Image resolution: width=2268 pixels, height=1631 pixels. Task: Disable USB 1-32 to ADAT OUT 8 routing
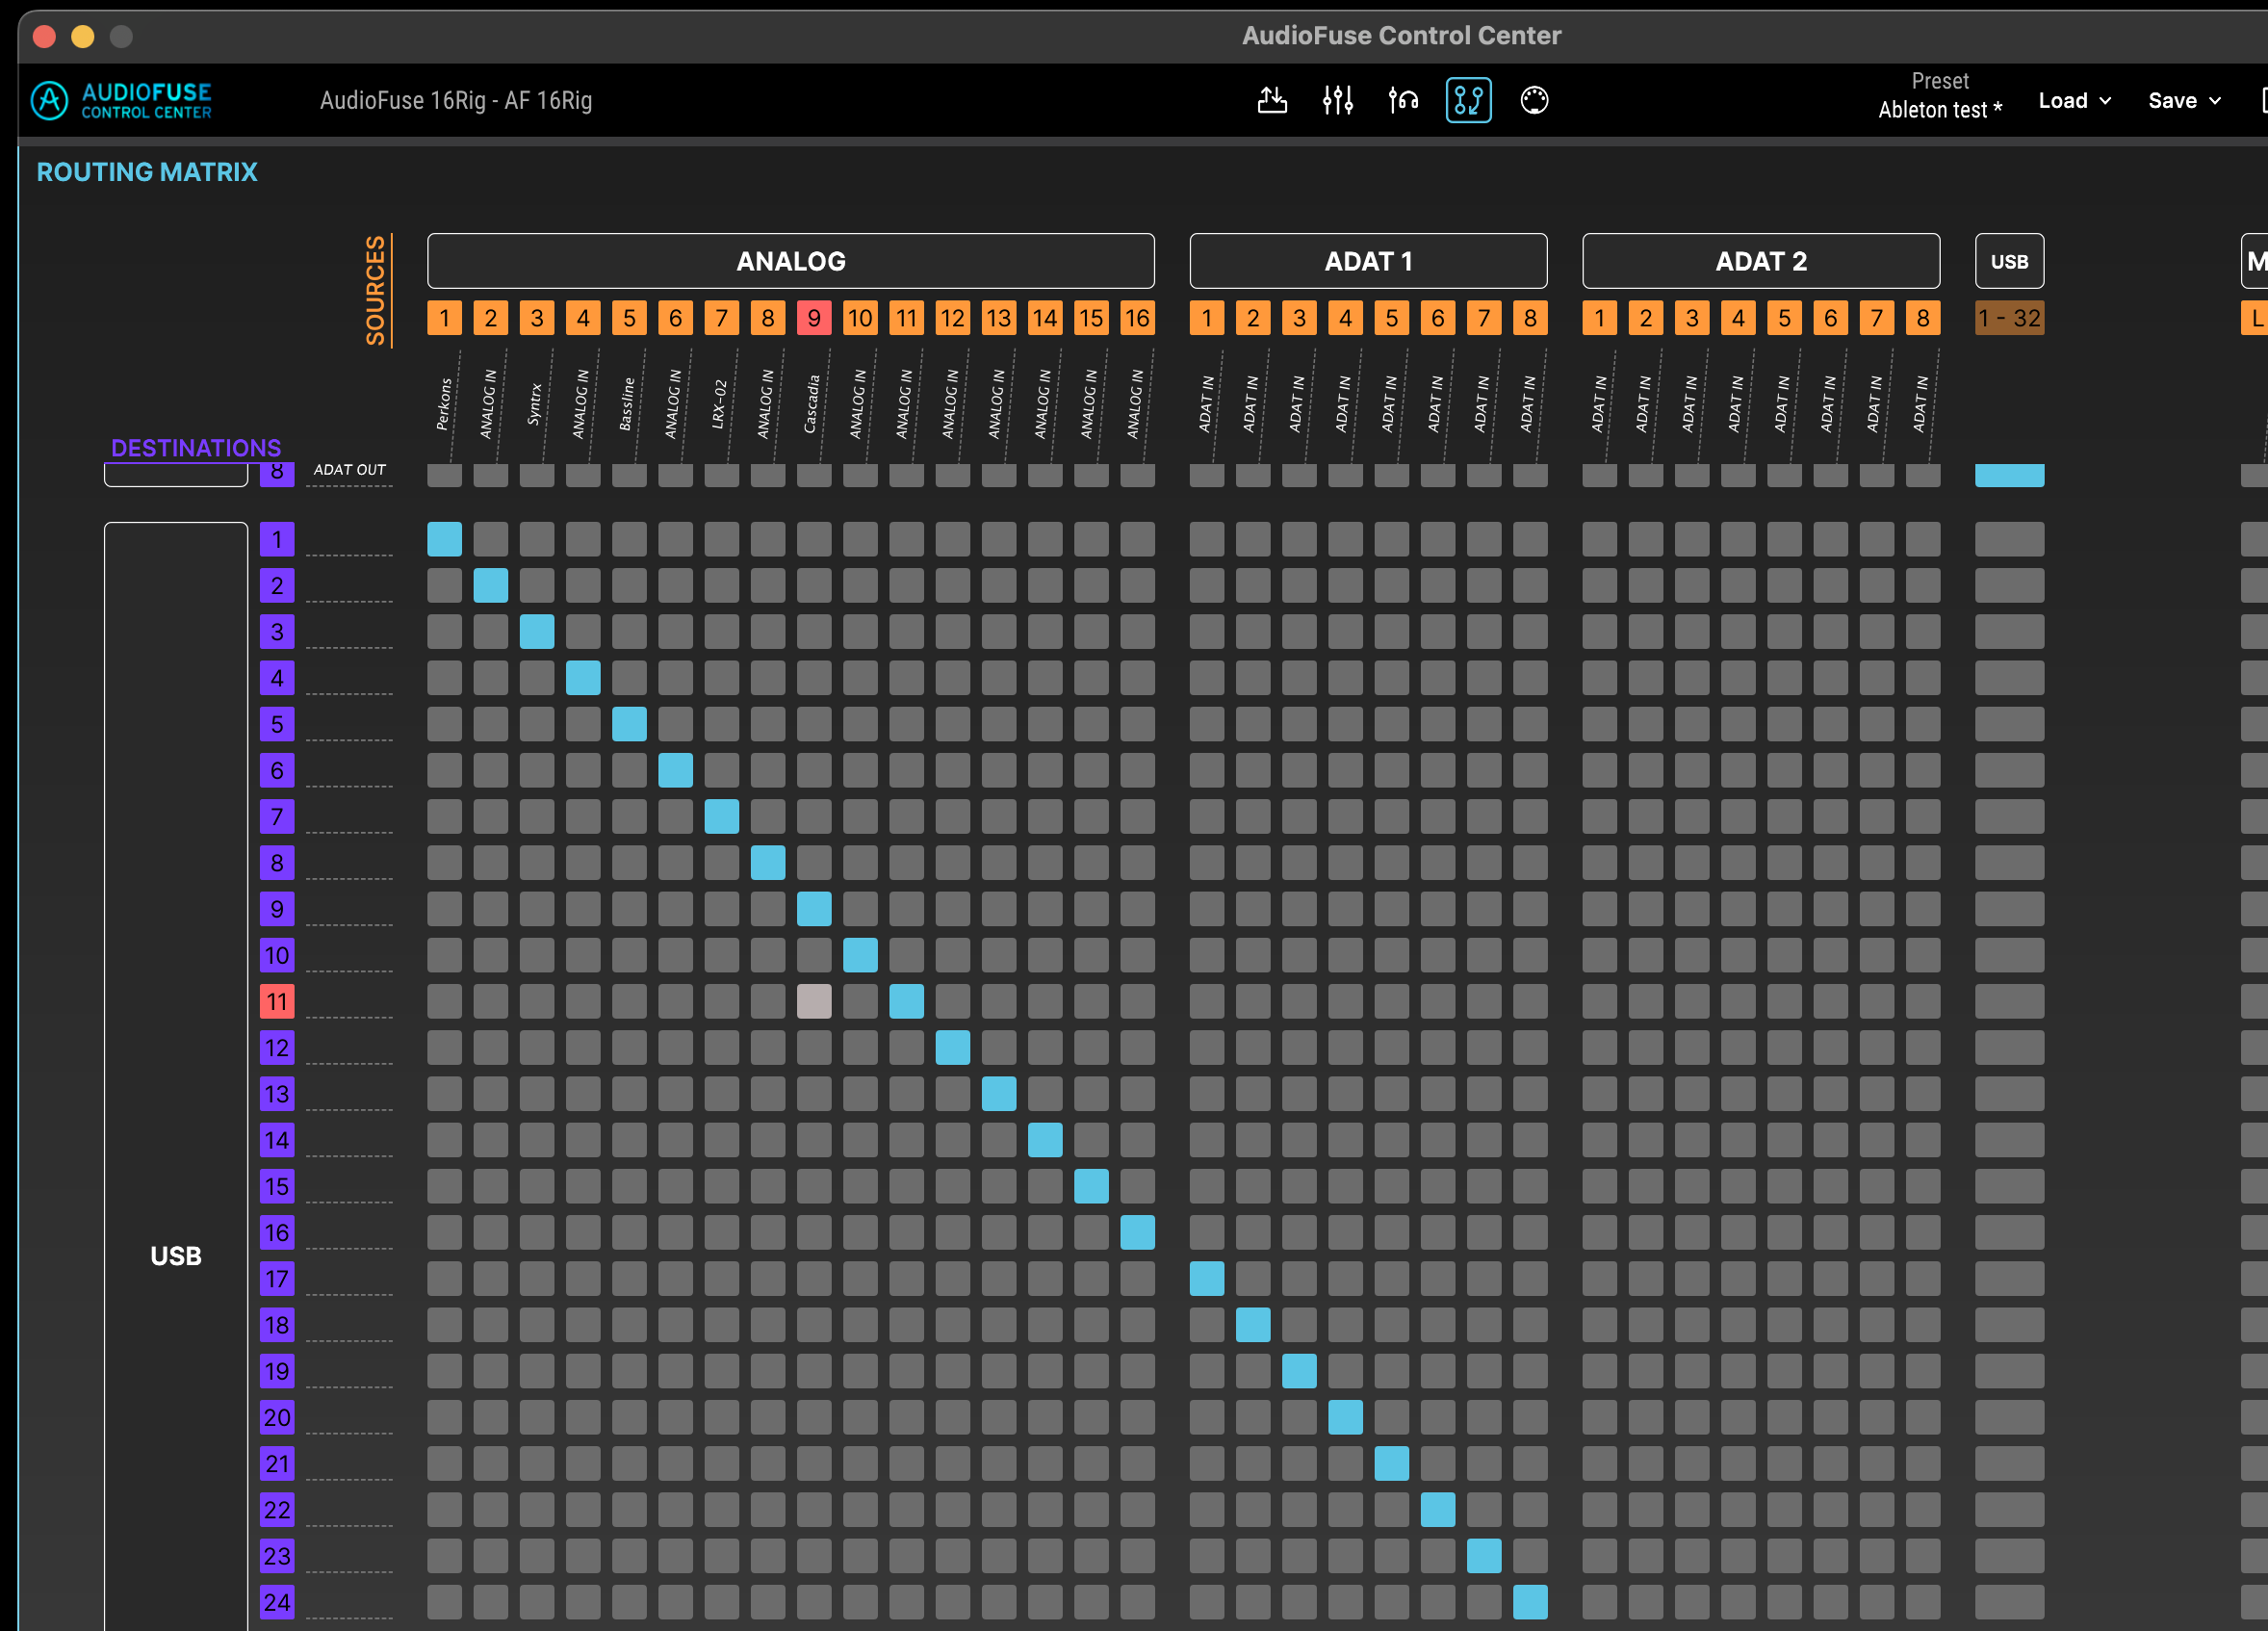click(2009, 475)
